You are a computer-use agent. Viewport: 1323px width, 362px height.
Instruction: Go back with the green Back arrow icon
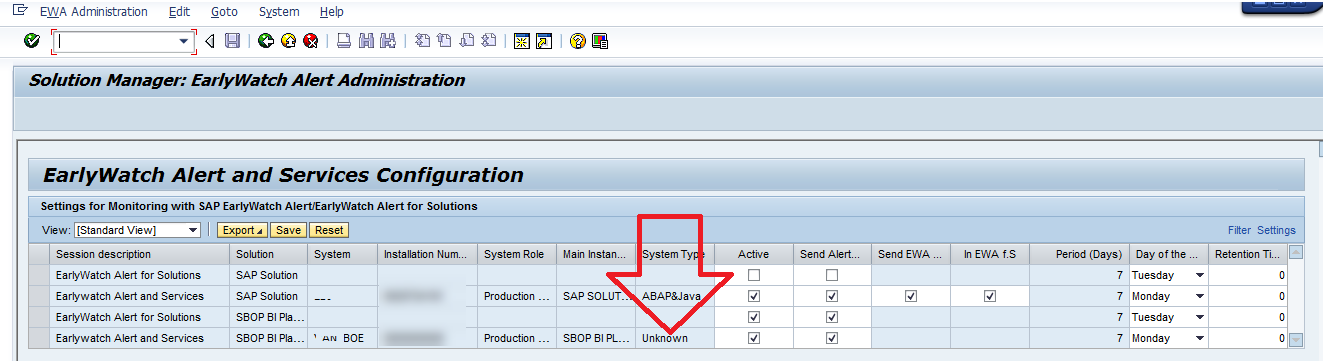click(x=266, y=41)
